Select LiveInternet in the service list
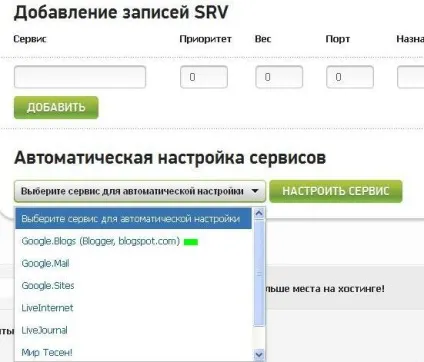 (133, 308)
